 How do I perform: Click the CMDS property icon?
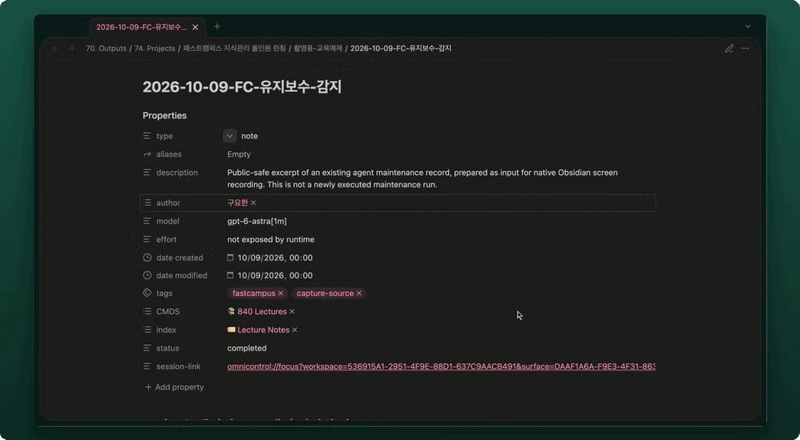coord(147,311)
